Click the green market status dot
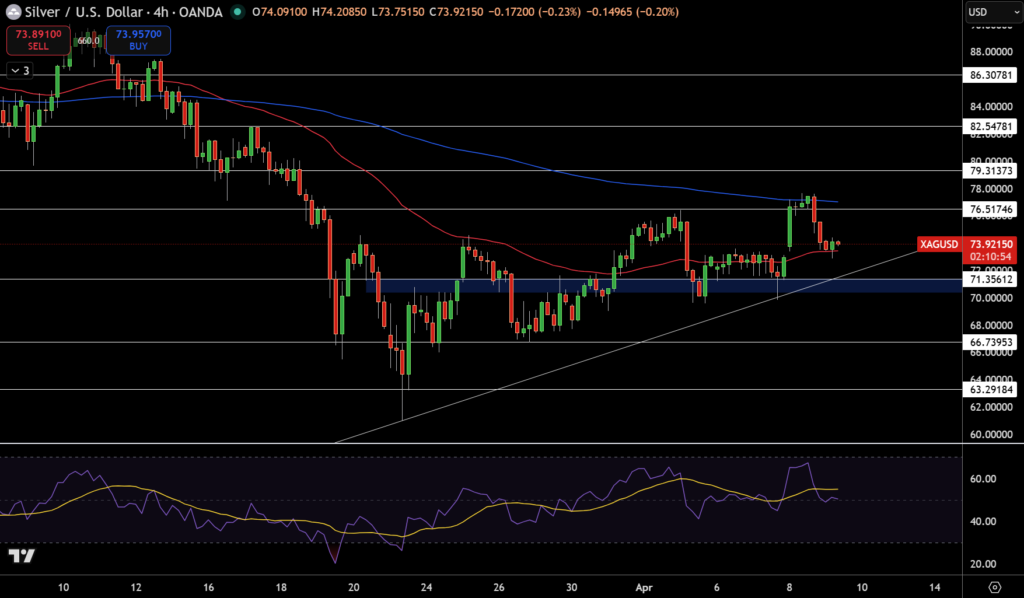The image size is (1024, 598). pyautogui.click(x=237, y=12)
